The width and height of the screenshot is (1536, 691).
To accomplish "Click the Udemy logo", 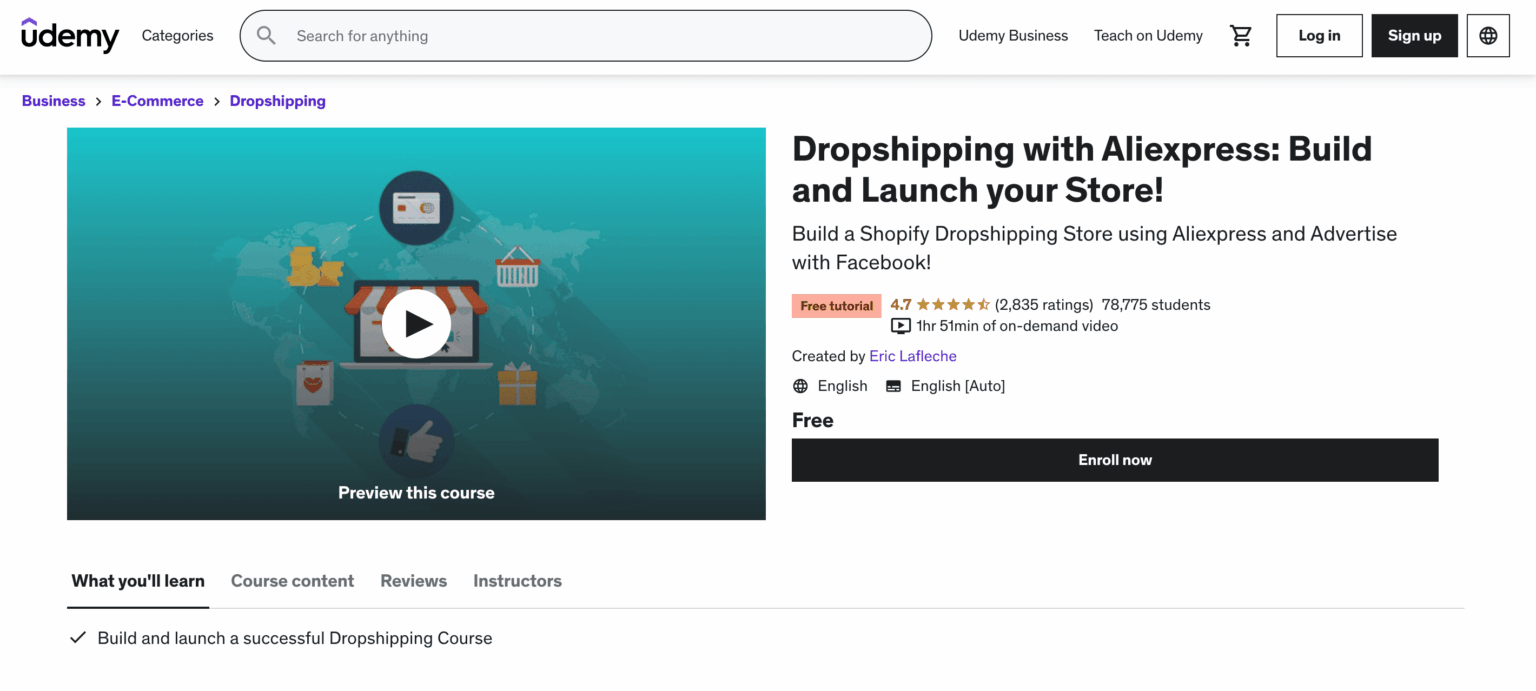I will coord(69,35).
